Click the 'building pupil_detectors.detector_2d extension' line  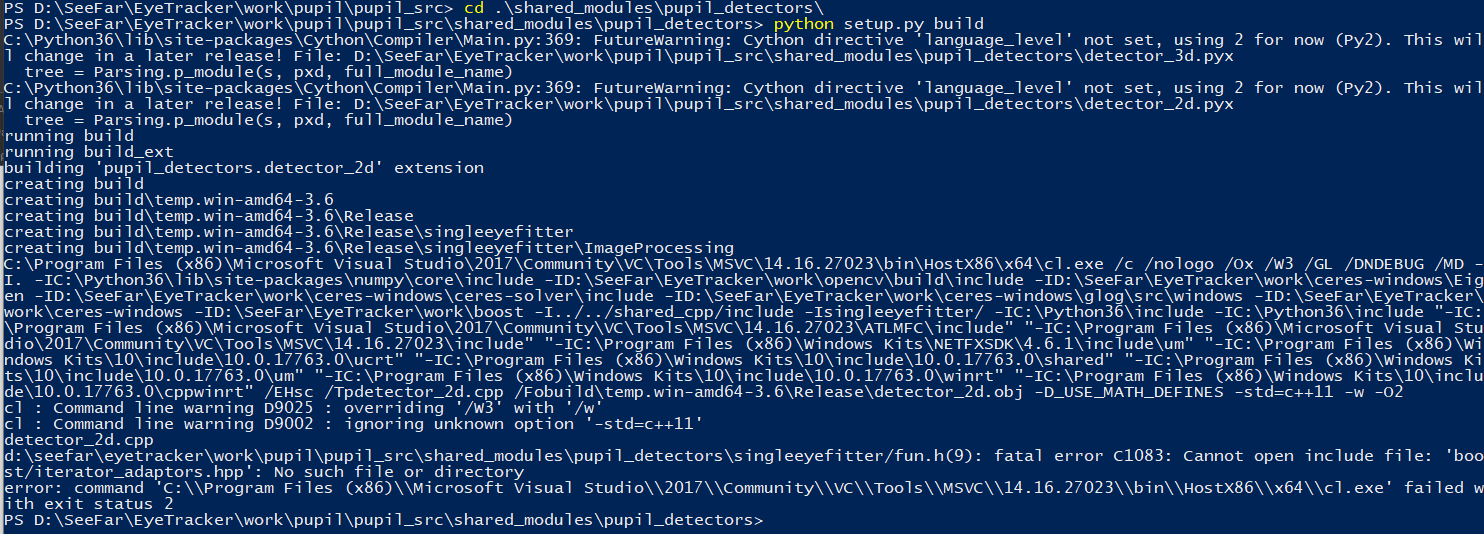[x=244, y=168]
